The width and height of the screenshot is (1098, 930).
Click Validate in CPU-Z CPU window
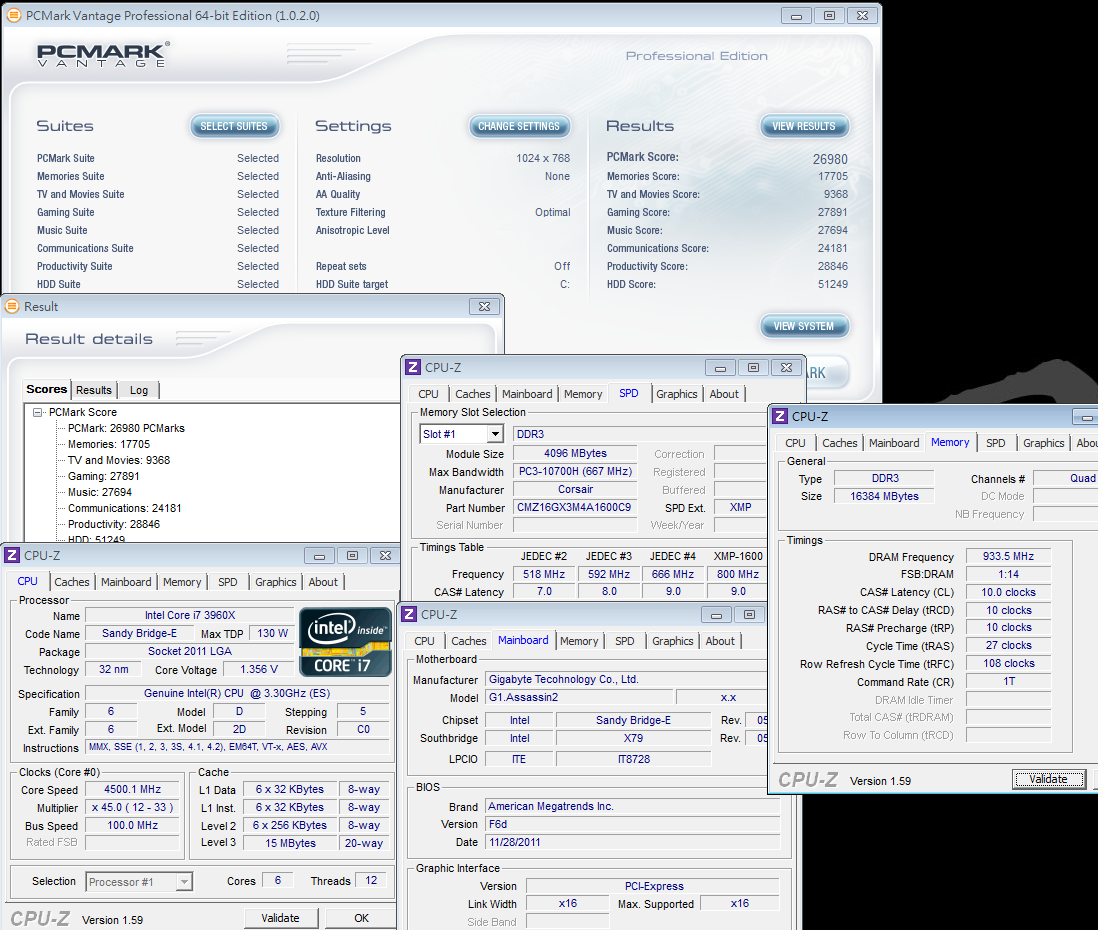(280, 918)
